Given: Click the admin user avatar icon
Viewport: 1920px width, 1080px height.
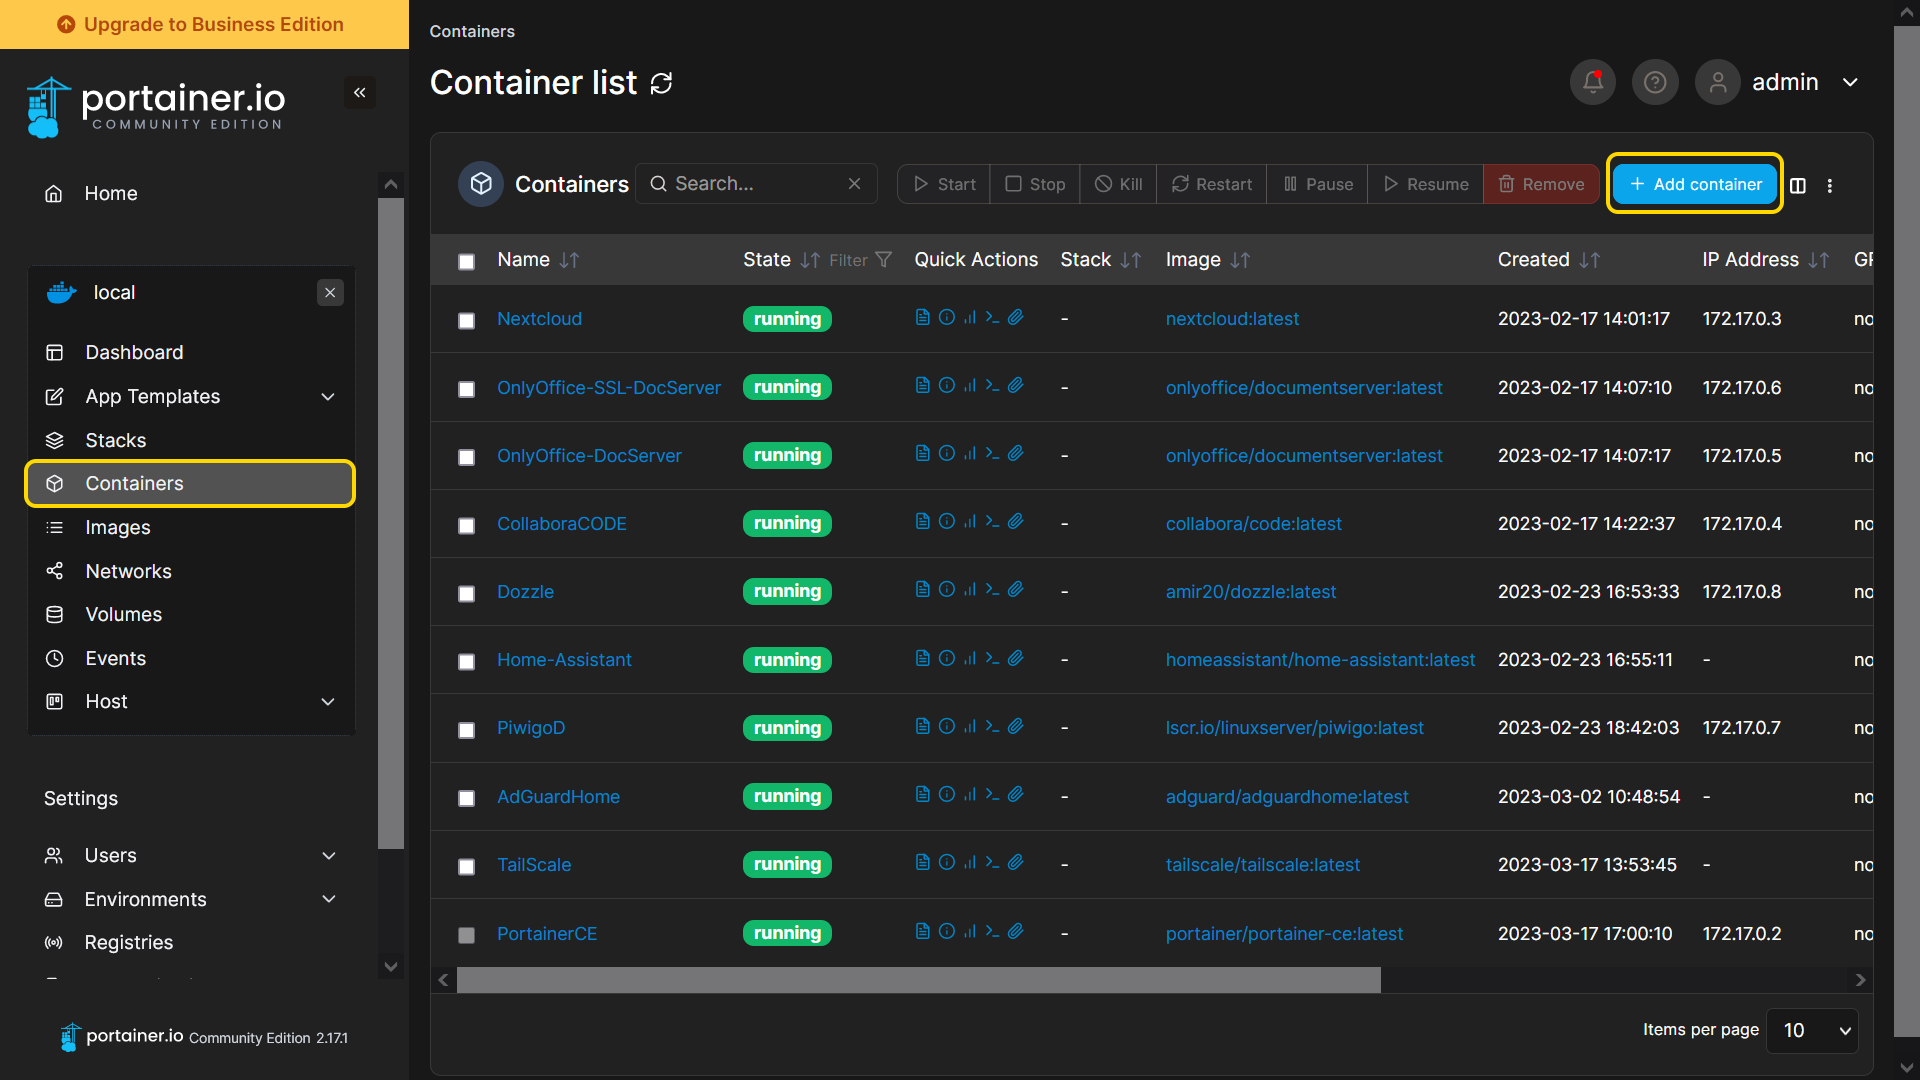Looking at the screenshot, I should pyautogui.click(x=1717, y=82).
